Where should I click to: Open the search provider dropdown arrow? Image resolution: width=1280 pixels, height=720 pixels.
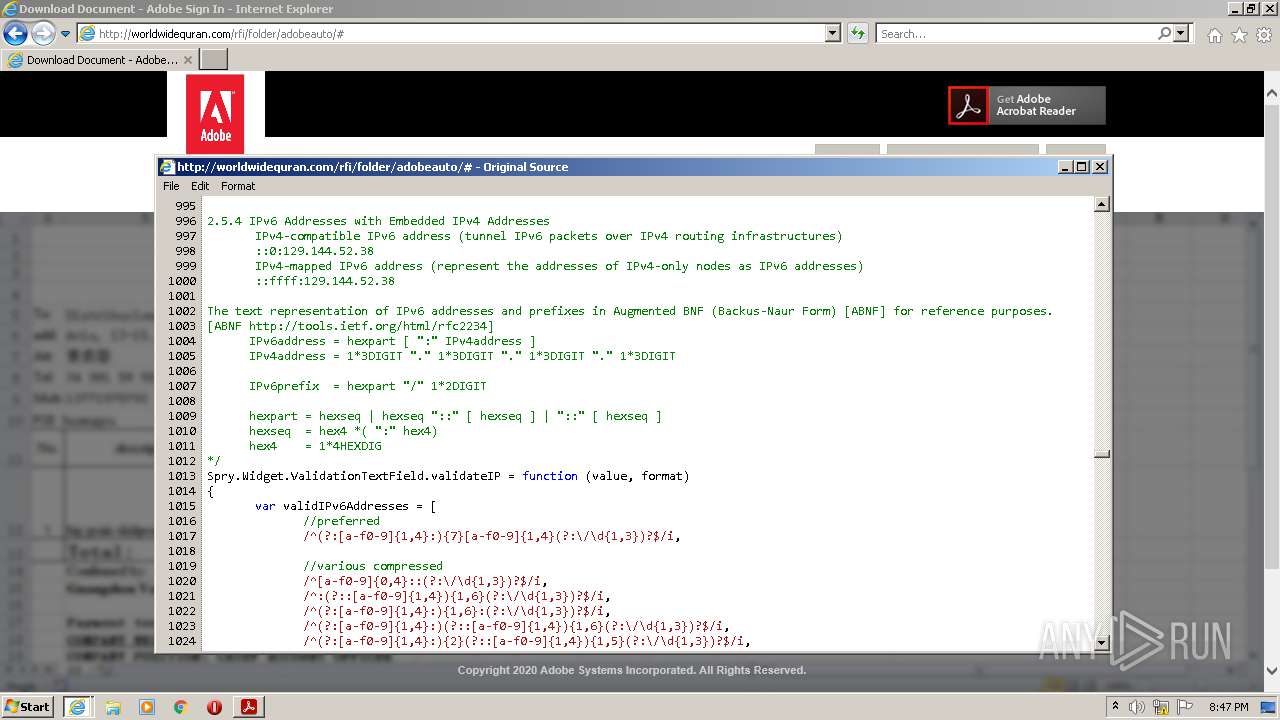pos(1181,33)
